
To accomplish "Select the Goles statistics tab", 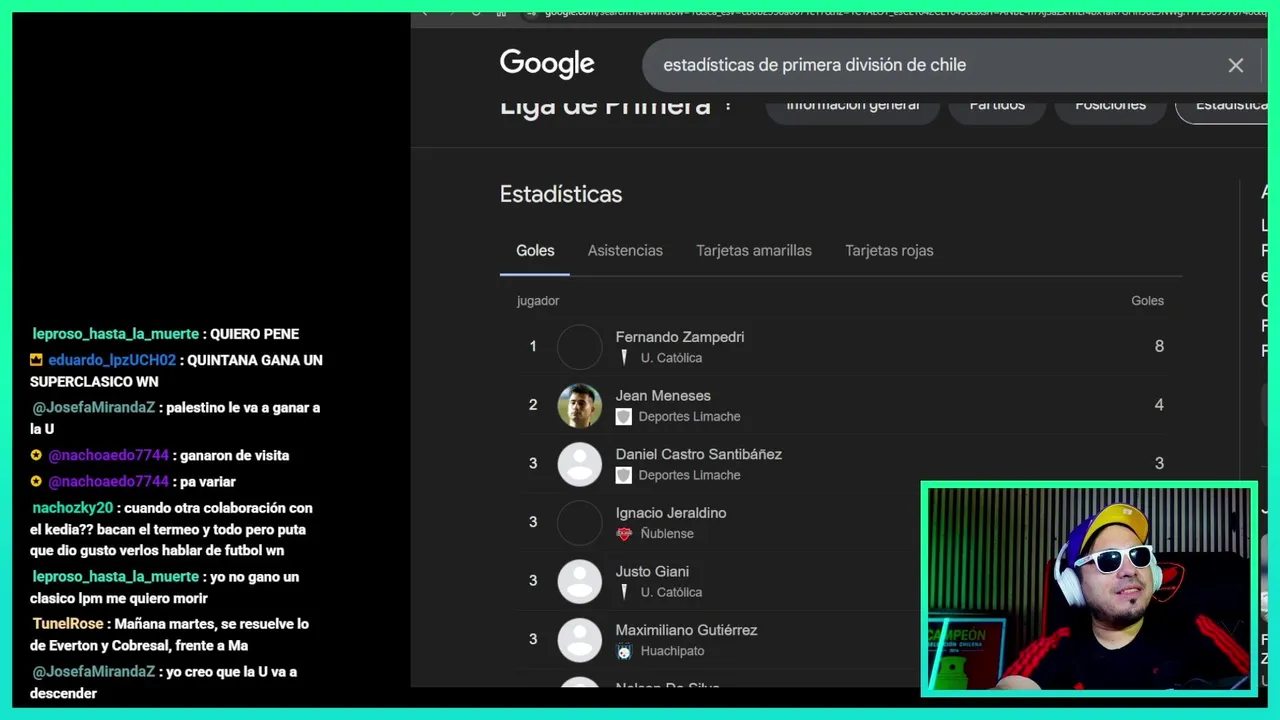I will point(535,250).
